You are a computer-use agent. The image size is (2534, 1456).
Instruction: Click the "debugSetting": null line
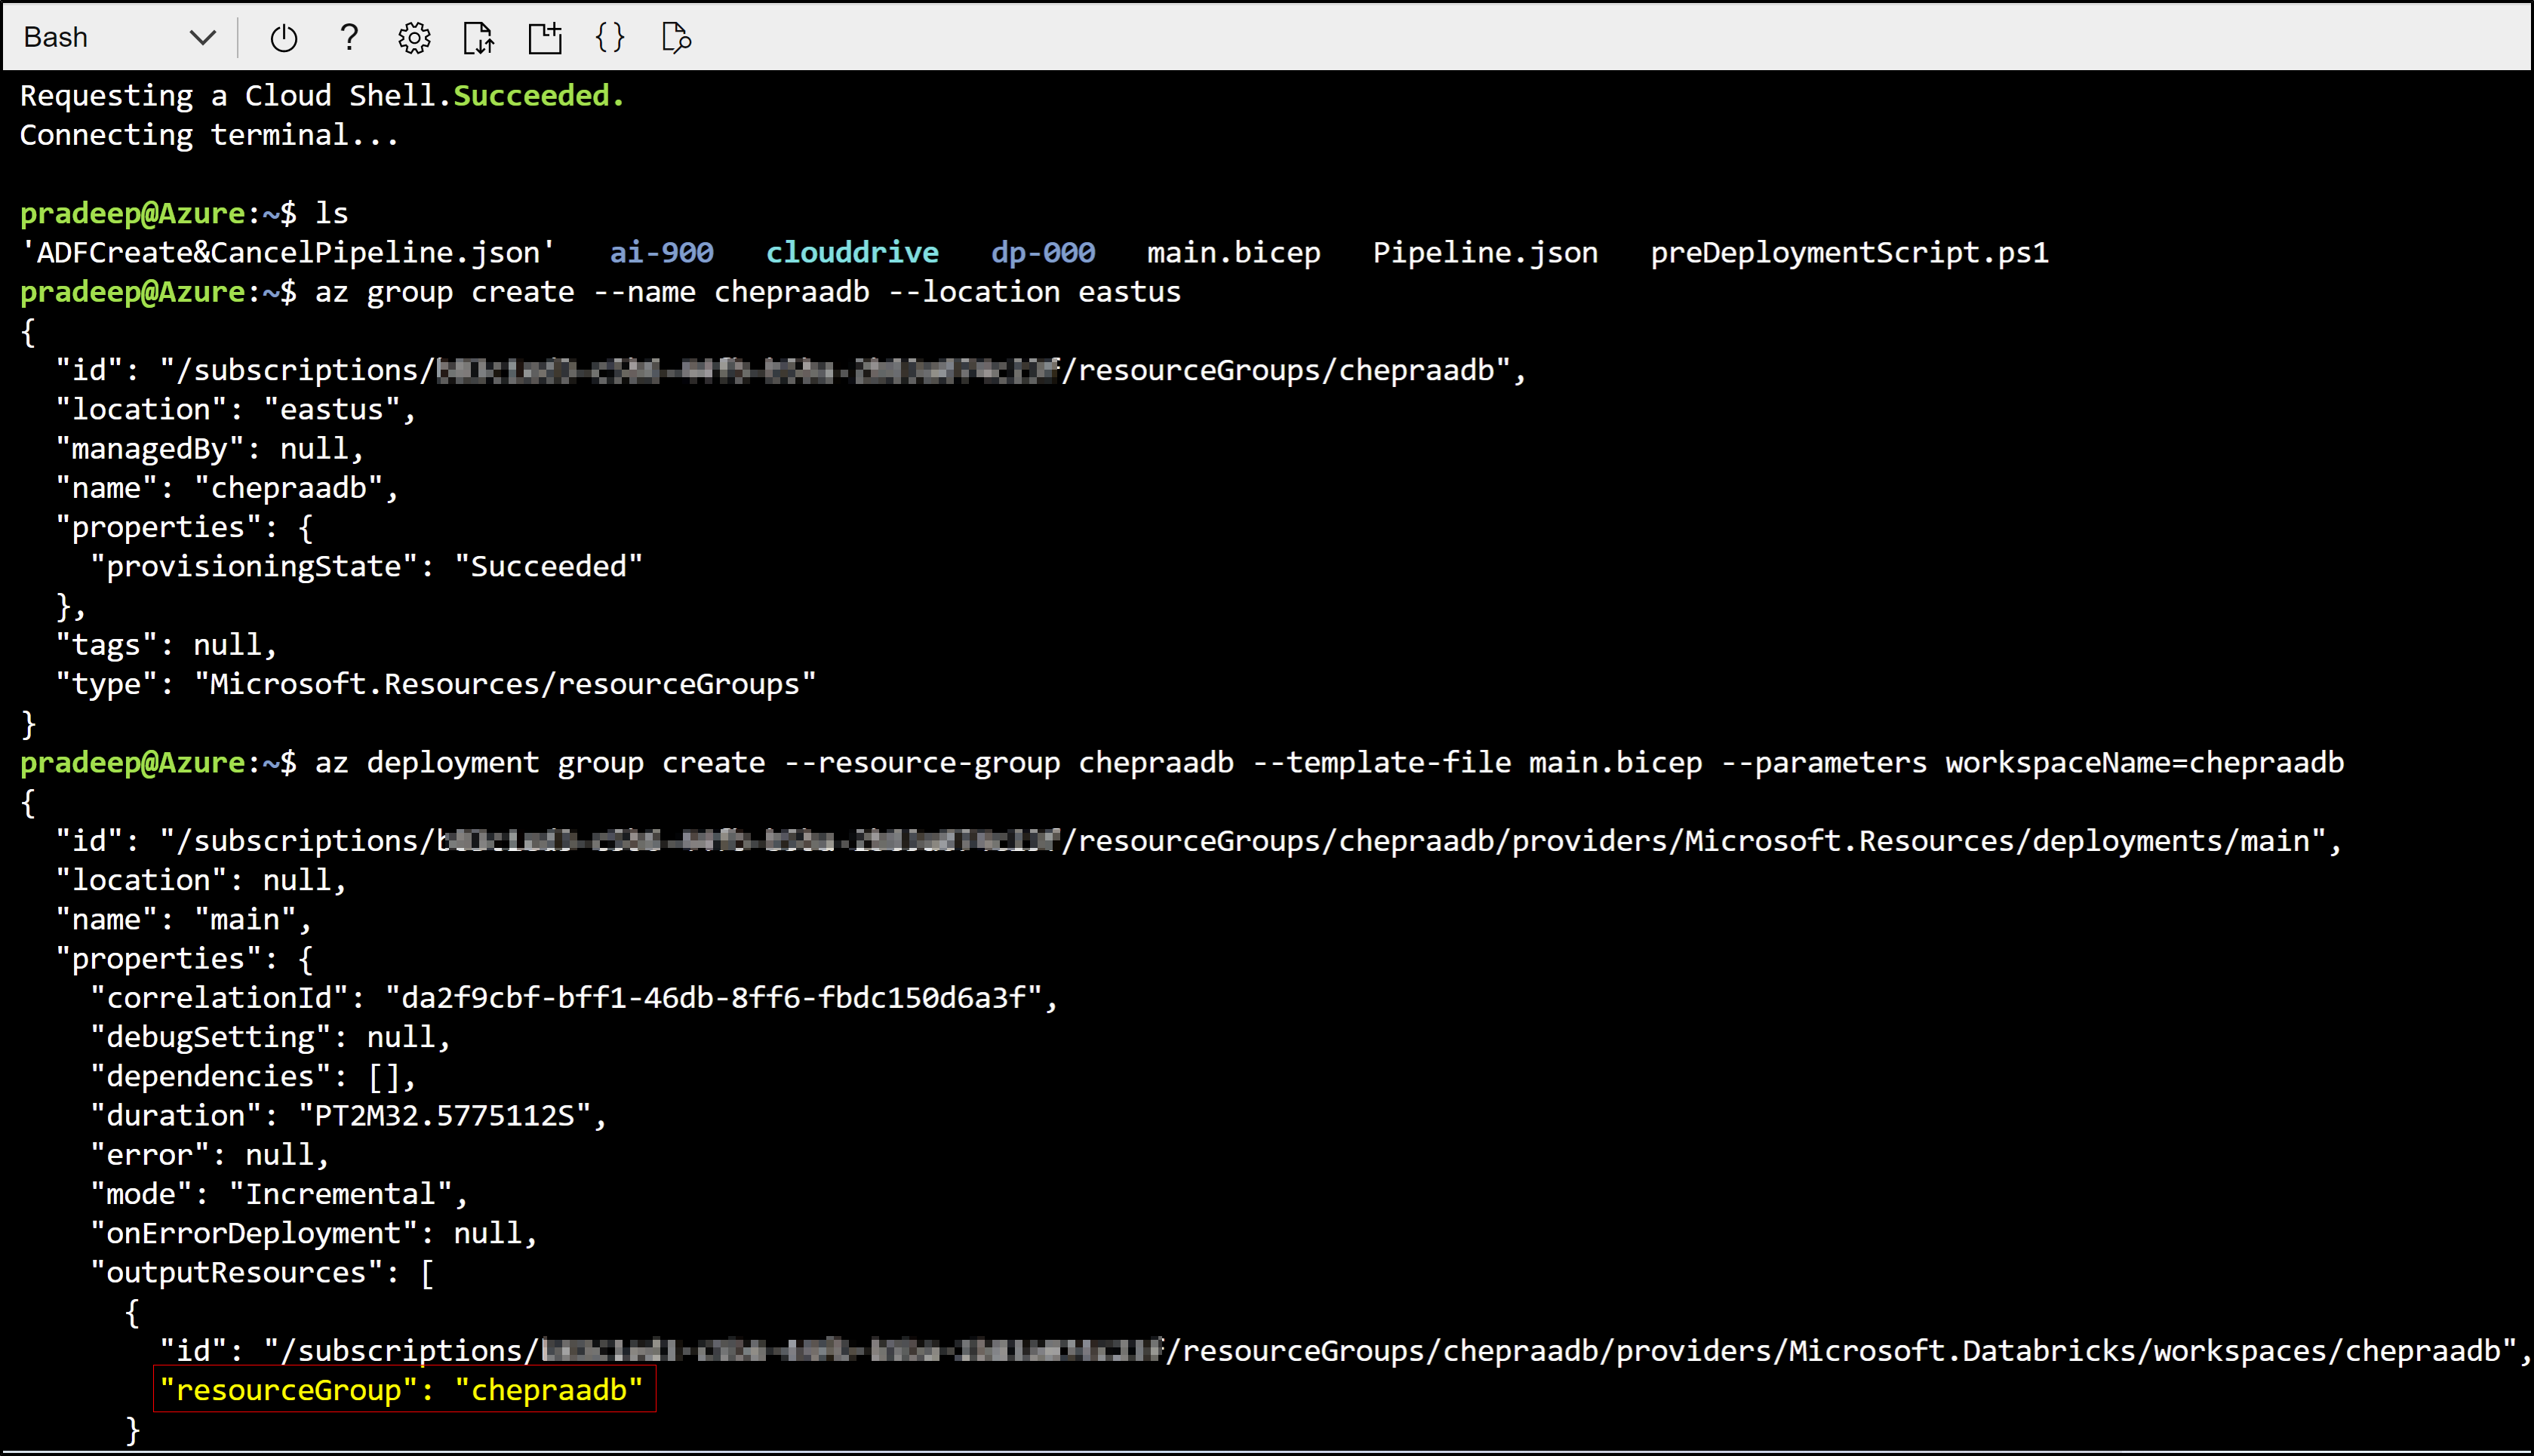pyautogui.click(x=271, y=1036)
